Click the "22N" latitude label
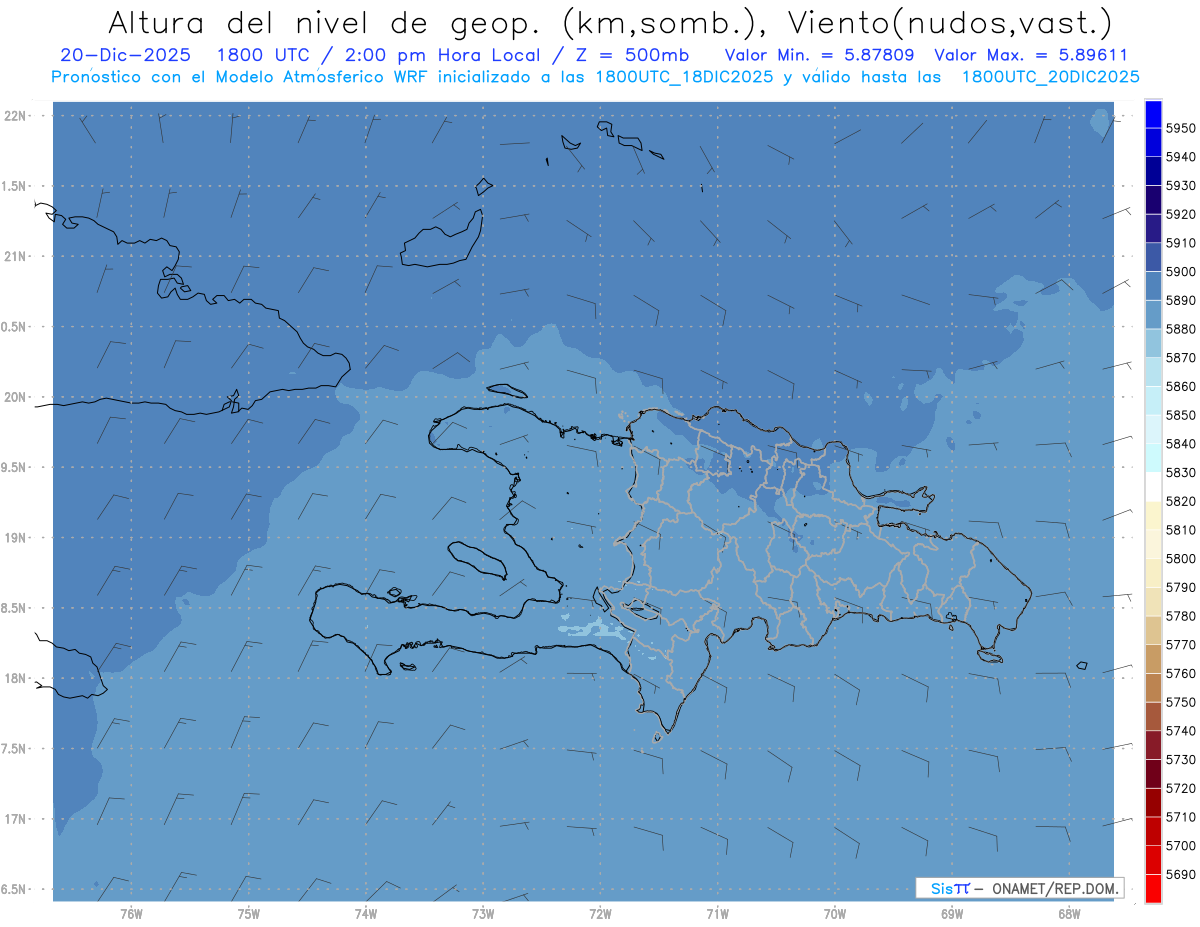1200x927 pixels. click(15, 115)
